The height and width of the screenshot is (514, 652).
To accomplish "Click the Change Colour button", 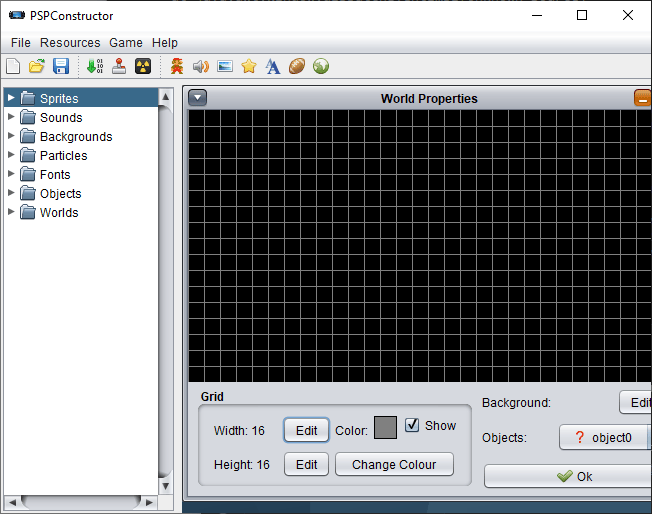I will click(394, 464).
